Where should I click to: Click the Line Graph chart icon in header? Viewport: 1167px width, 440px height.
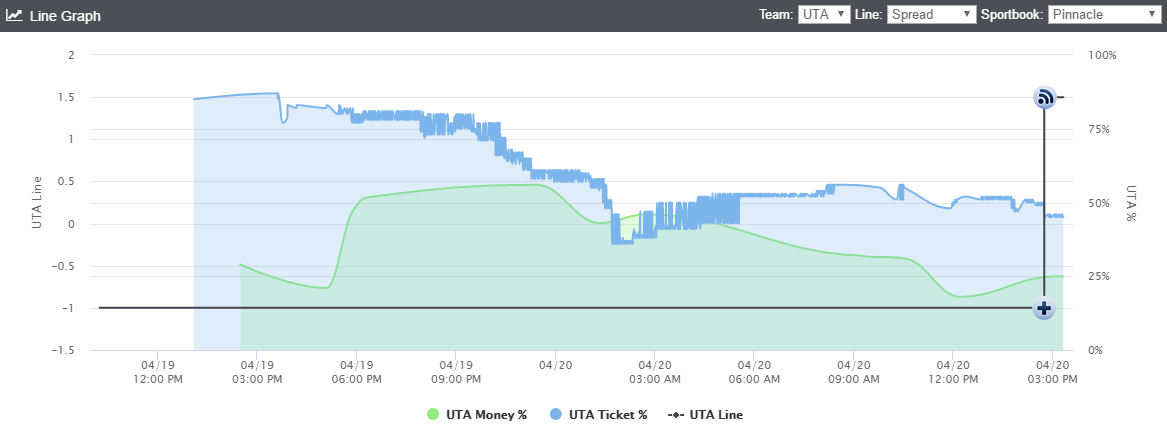click(14, 15)
